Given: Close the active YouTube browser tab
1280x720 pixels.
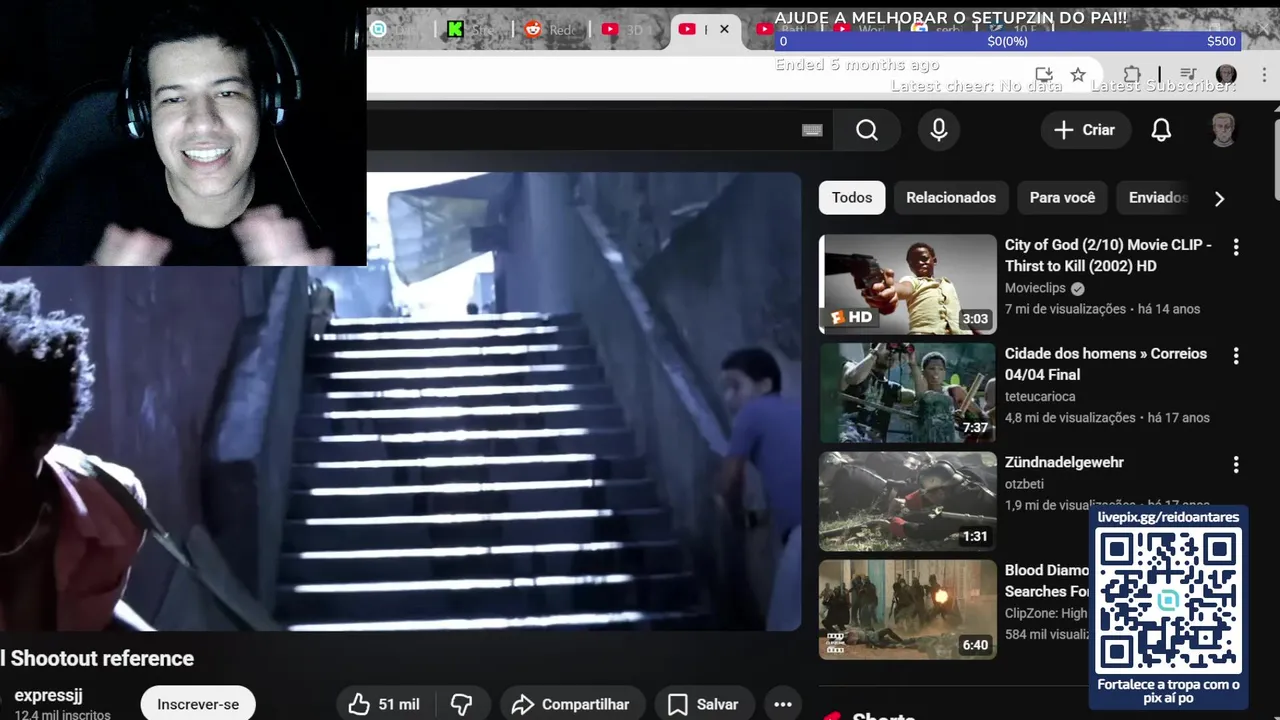Looking at the screenshot, I should pos(724,29).
